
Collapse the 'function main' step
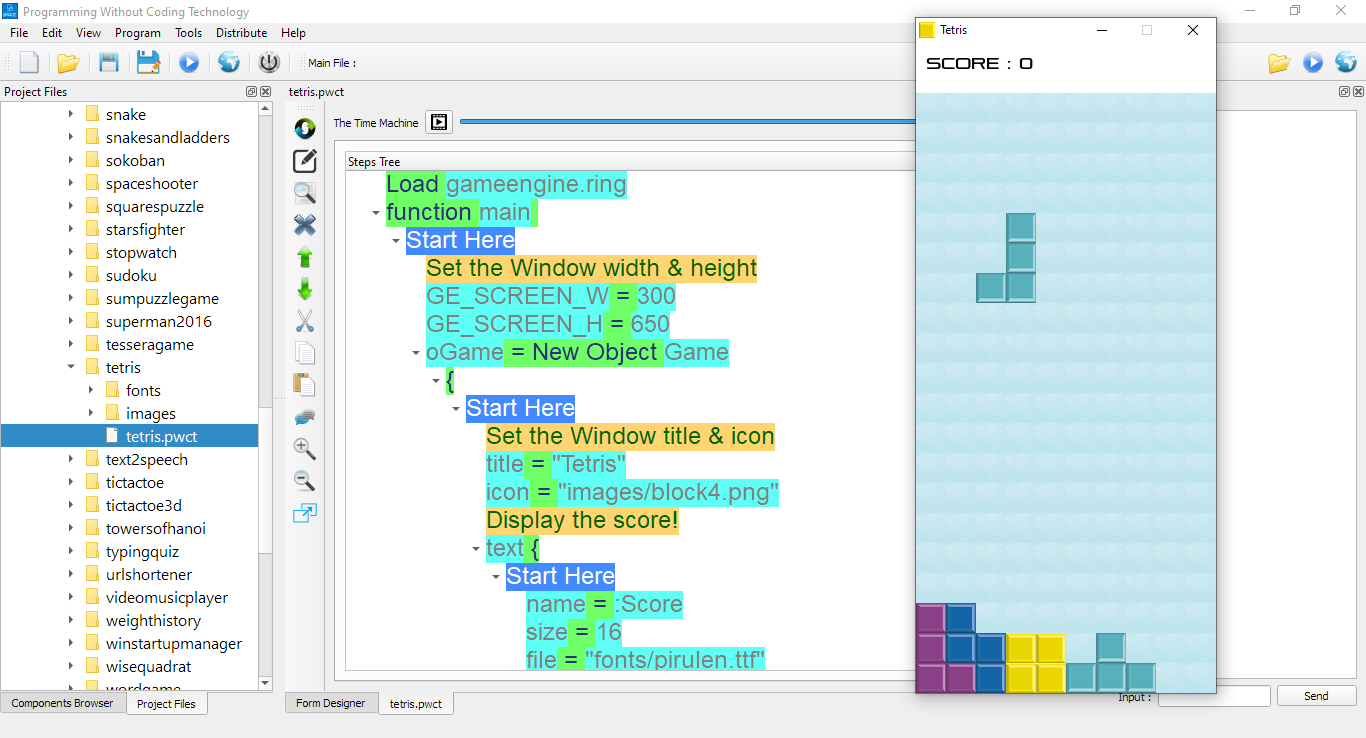point(375,213)
